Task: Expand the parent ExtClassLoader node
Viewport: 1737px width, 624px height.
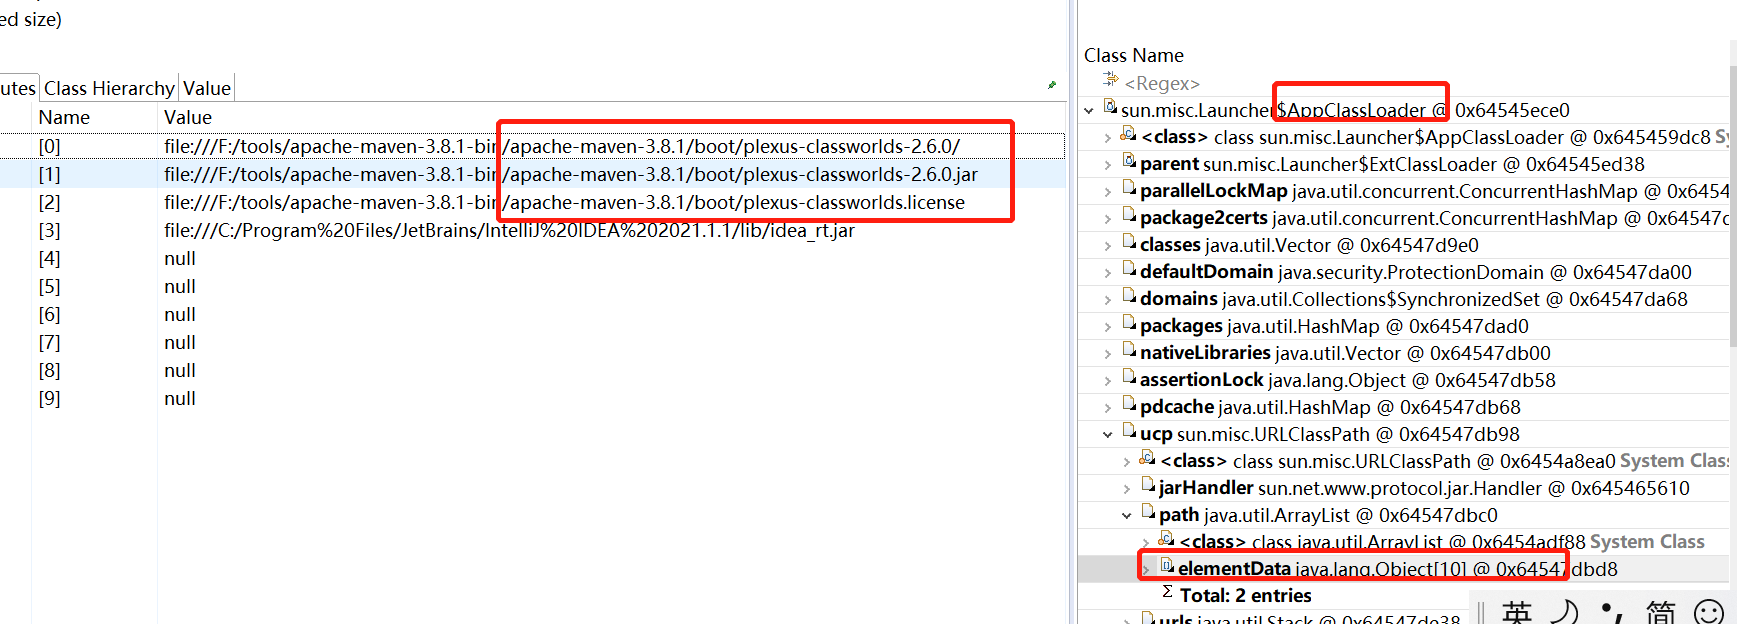Action: [x=1108, y=164]
